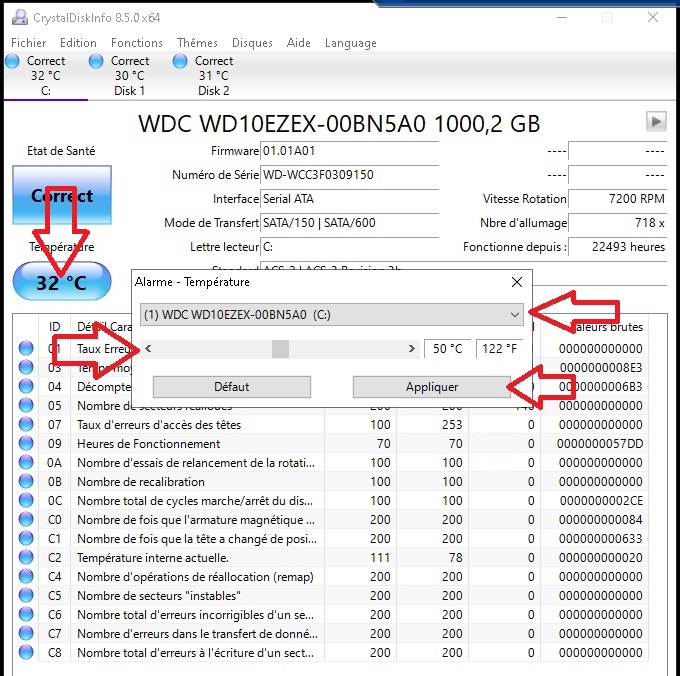
Task: Click the 22493 heures field
Action: pos(618,247)
